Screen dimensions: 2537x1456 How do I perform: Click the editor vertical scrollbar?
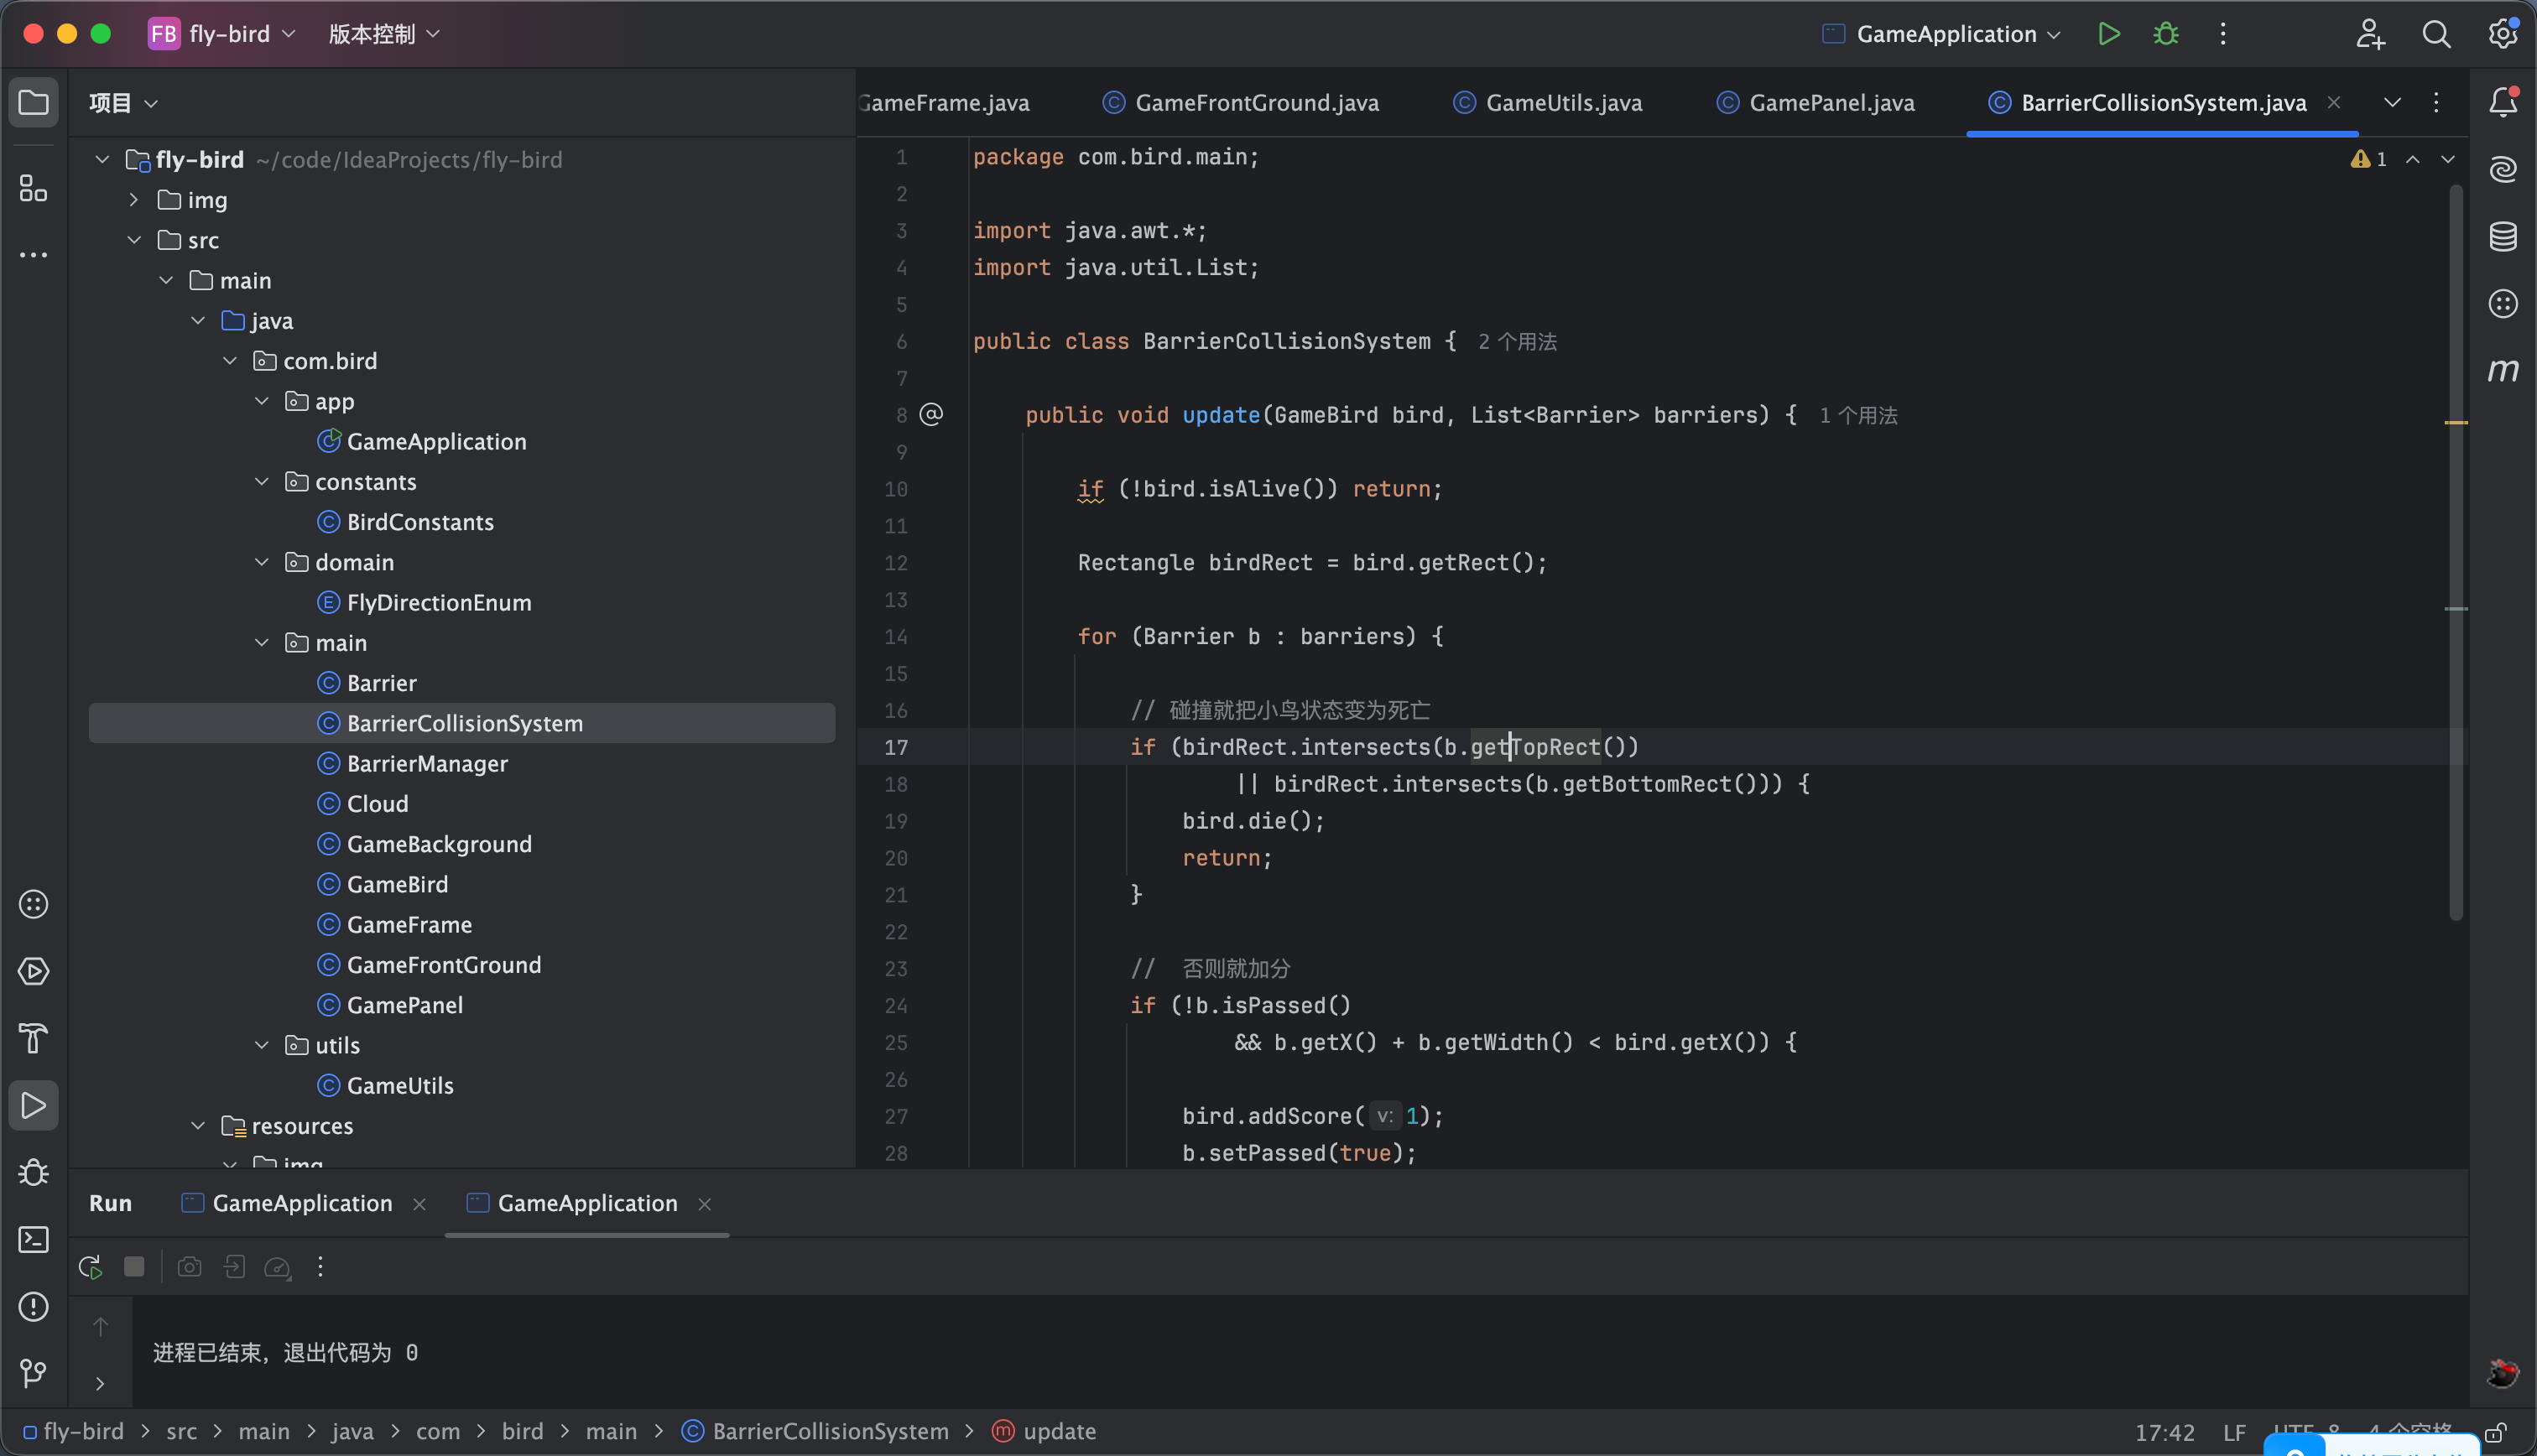coord(2455,550)
